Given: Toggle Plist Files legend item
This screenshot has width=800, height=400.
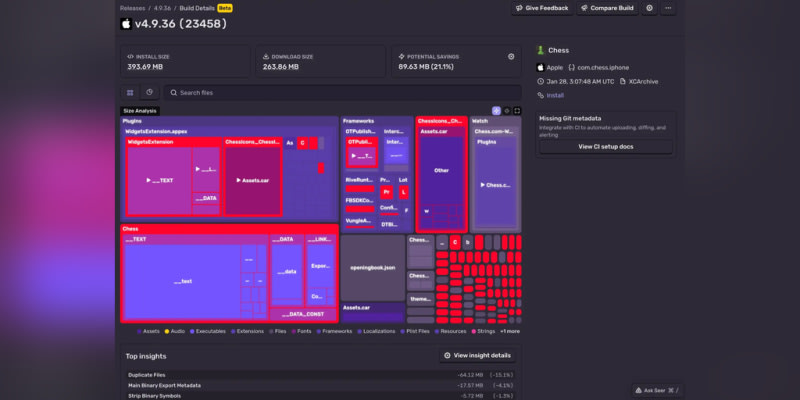Looking at the screenshot, I should [415, 332].
